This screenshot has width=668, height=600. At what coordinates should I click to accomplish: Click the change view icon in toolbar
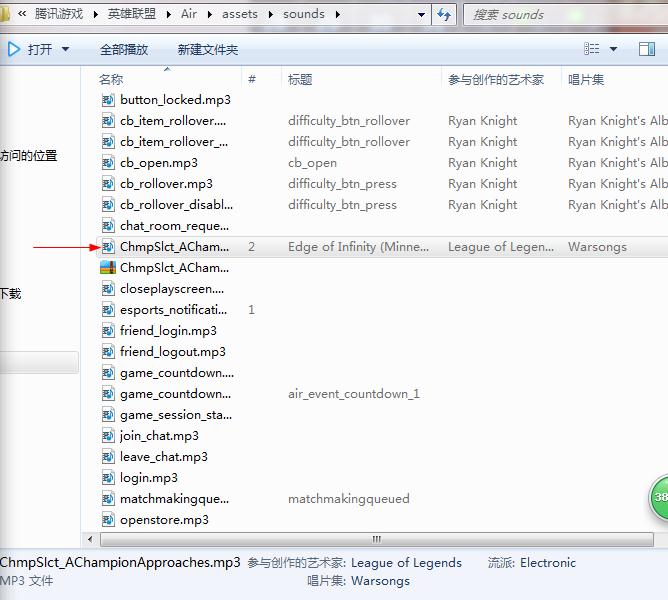click(592, 49)
